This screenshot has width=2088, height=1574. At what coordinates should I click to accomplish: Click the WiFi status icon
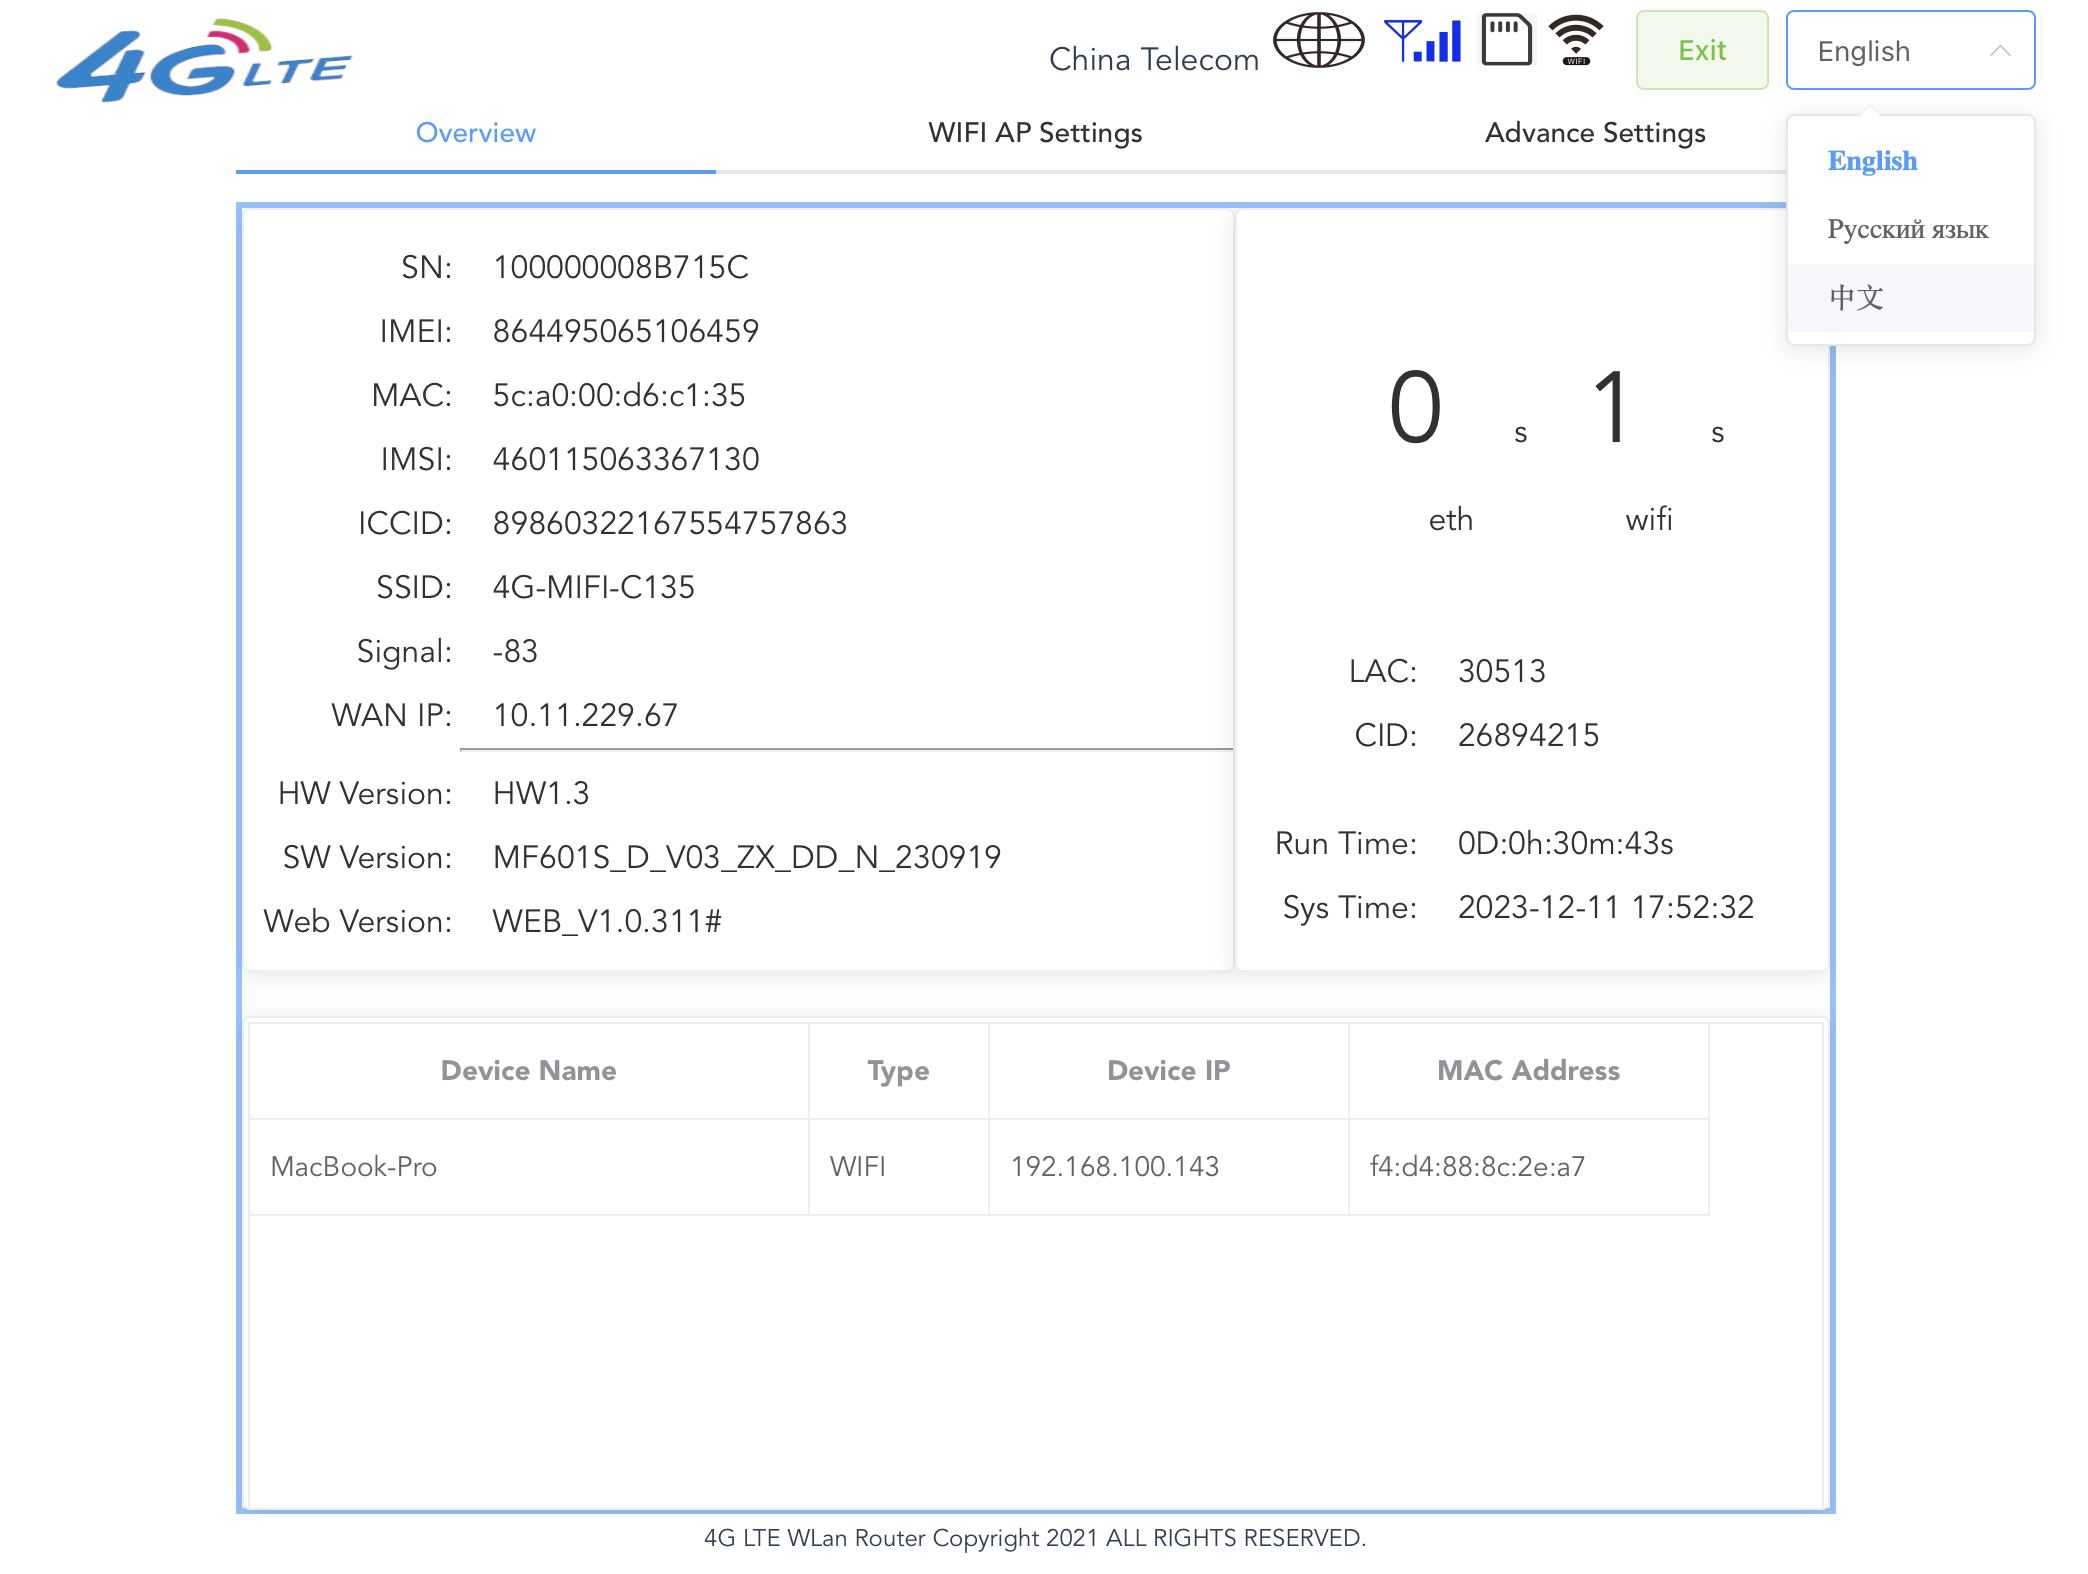[1576, 41]
